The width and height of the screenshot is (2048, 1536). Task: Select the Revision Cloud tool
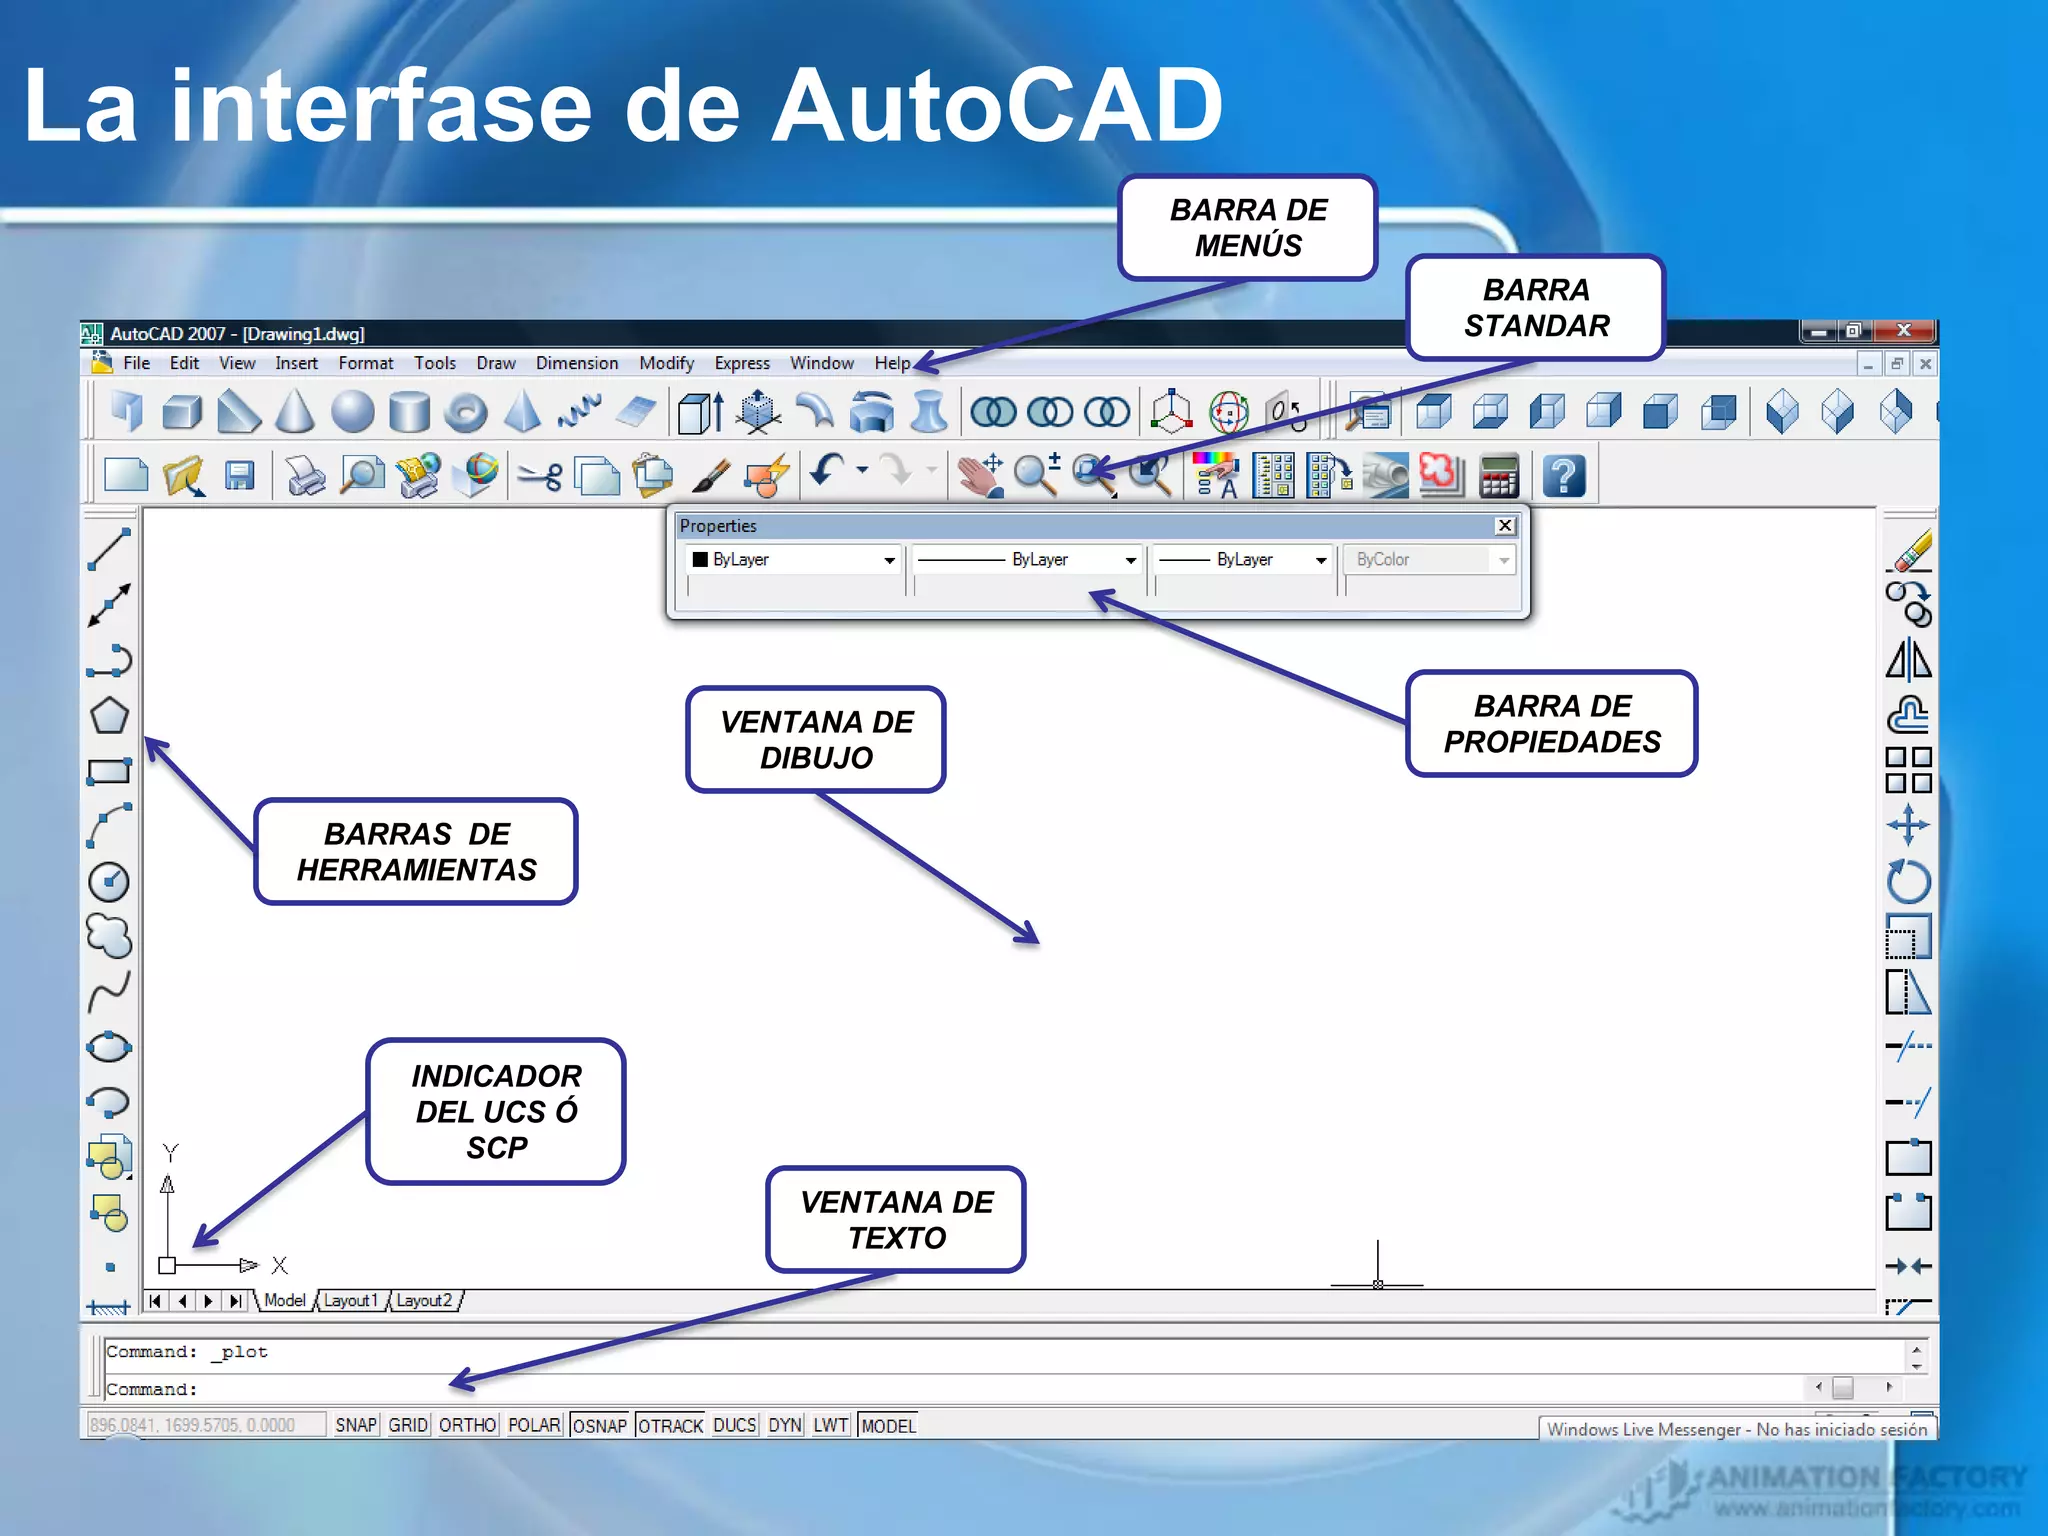(x=109, y=936)
